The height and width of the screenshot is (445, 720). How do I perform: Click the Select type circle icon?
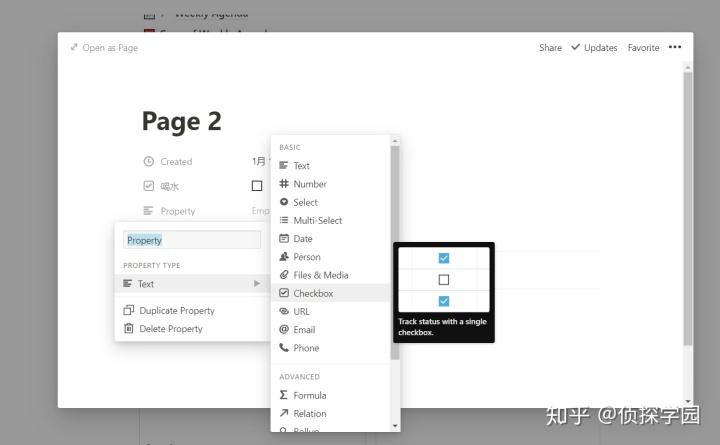click(x=284, y=202)
